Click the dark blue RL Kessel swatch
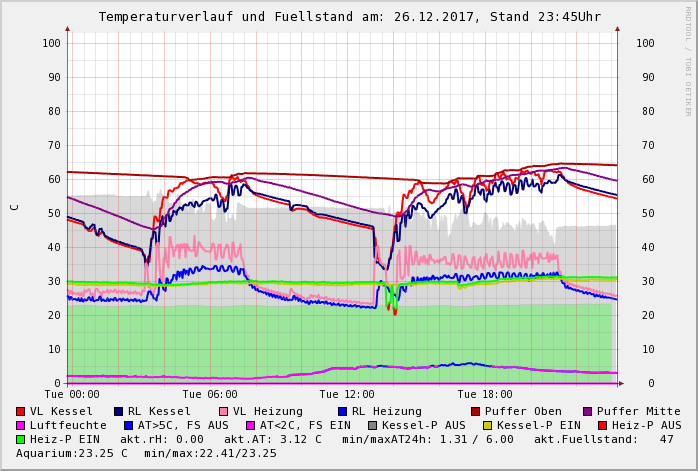The width and height of the screenshot is (698, 471). click(x=119, y=411)
